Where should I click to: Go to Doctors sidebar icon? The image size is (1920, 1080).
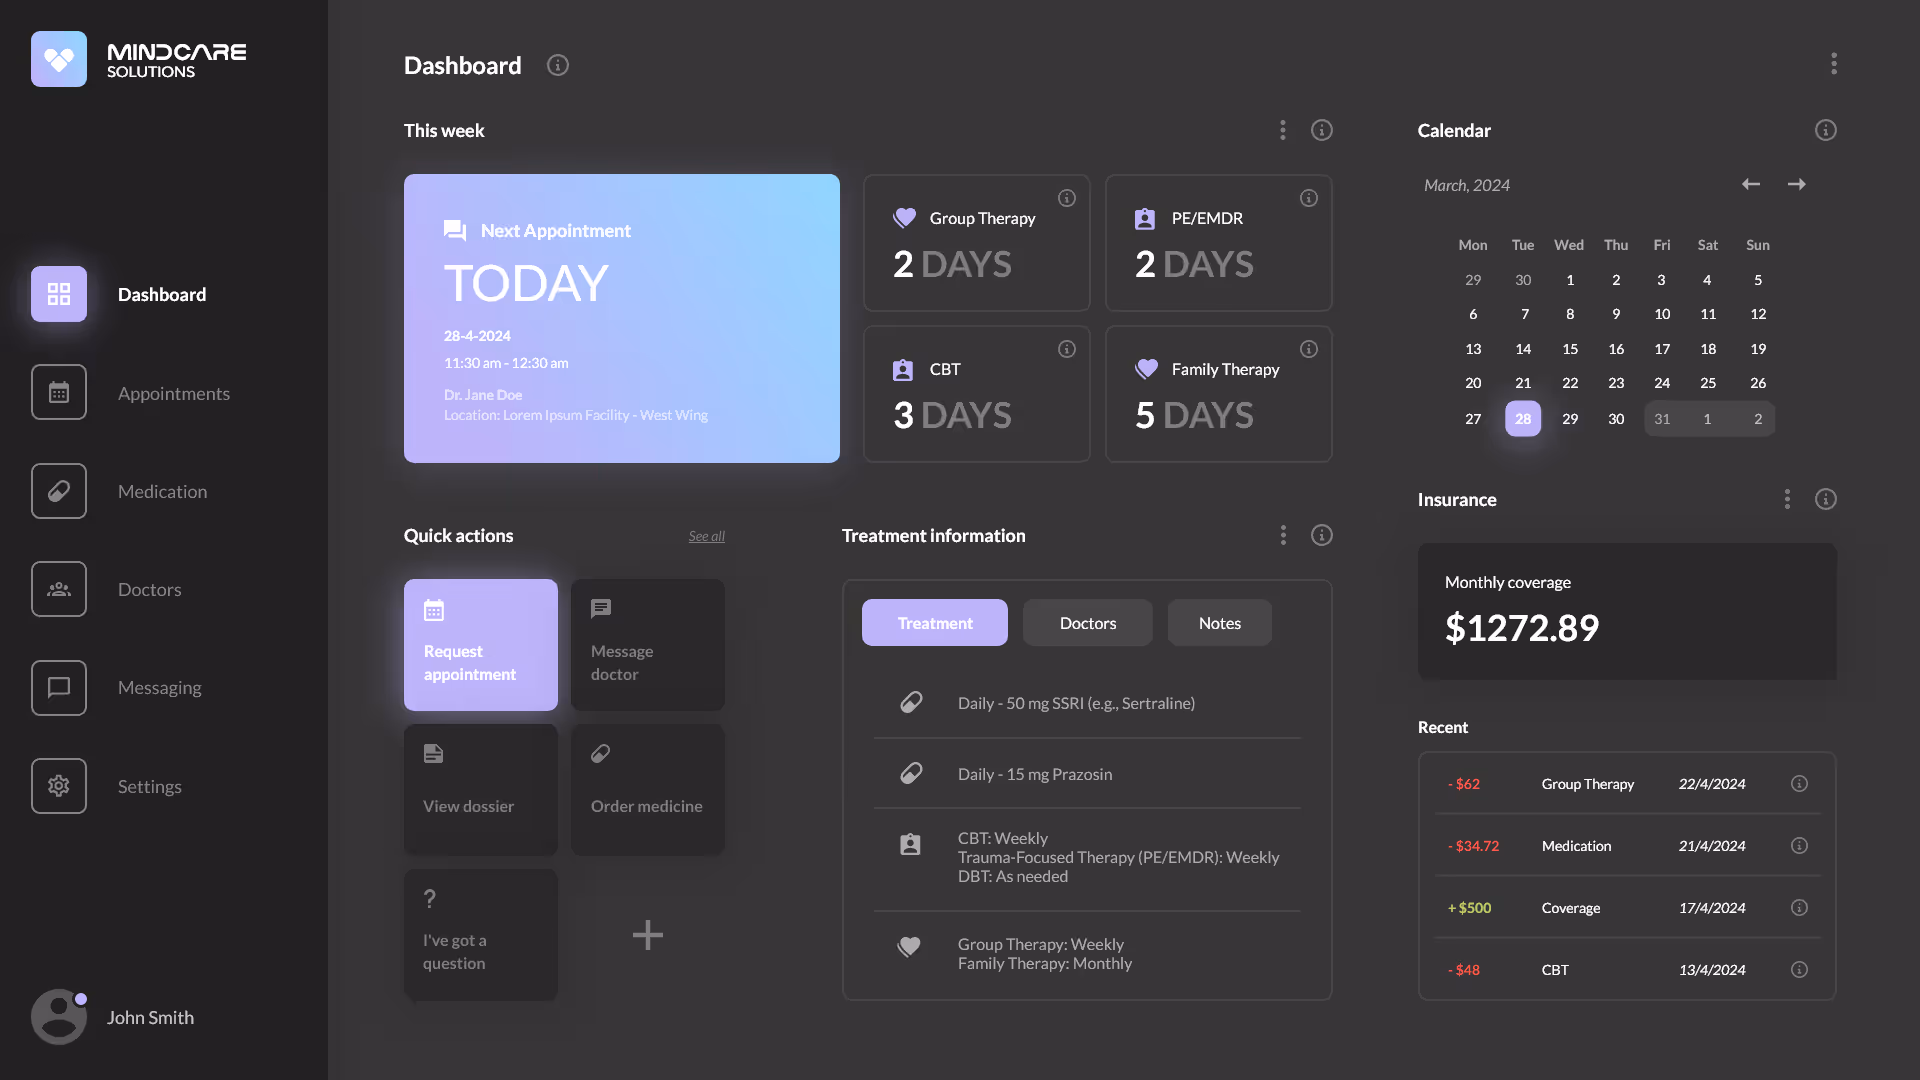pos(59,589)
